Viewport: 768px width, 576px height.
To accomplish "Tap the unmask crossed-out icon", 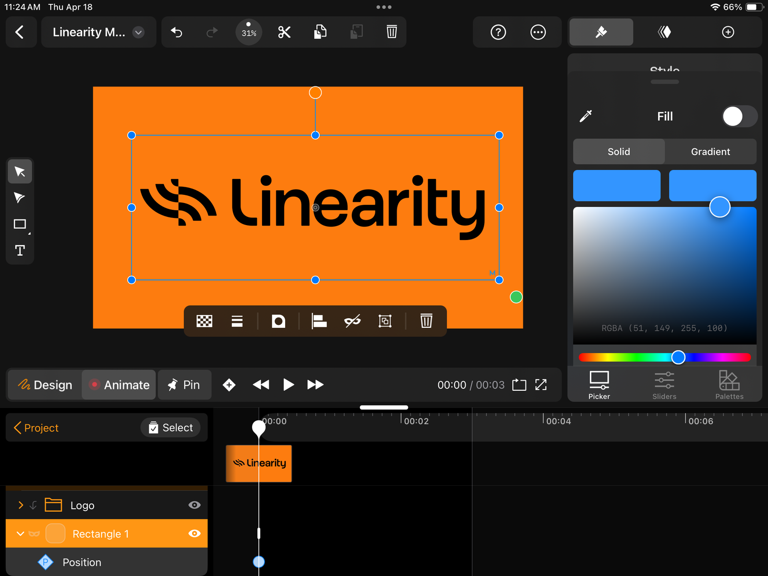I will pyautogui.click(x=352, y=321).
